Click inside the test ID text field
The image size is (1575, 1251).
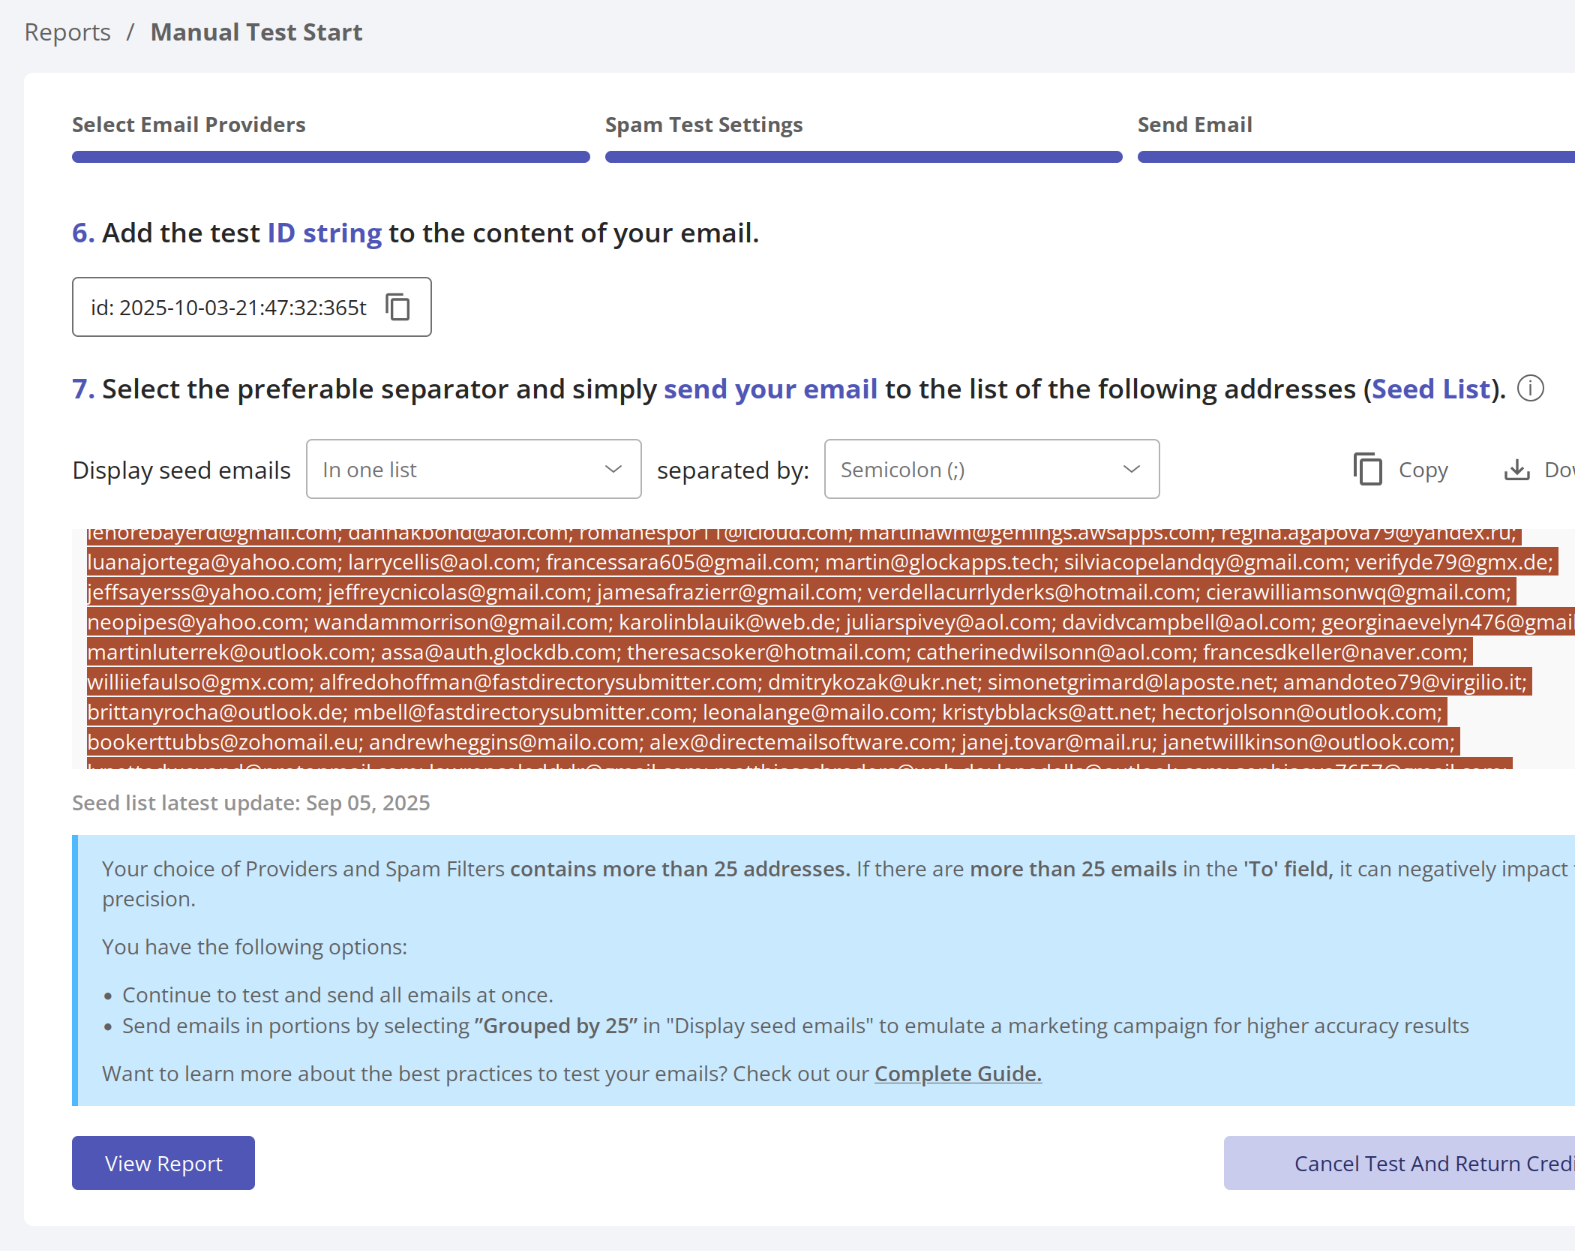pyautogui.click(x=228, y=307)
